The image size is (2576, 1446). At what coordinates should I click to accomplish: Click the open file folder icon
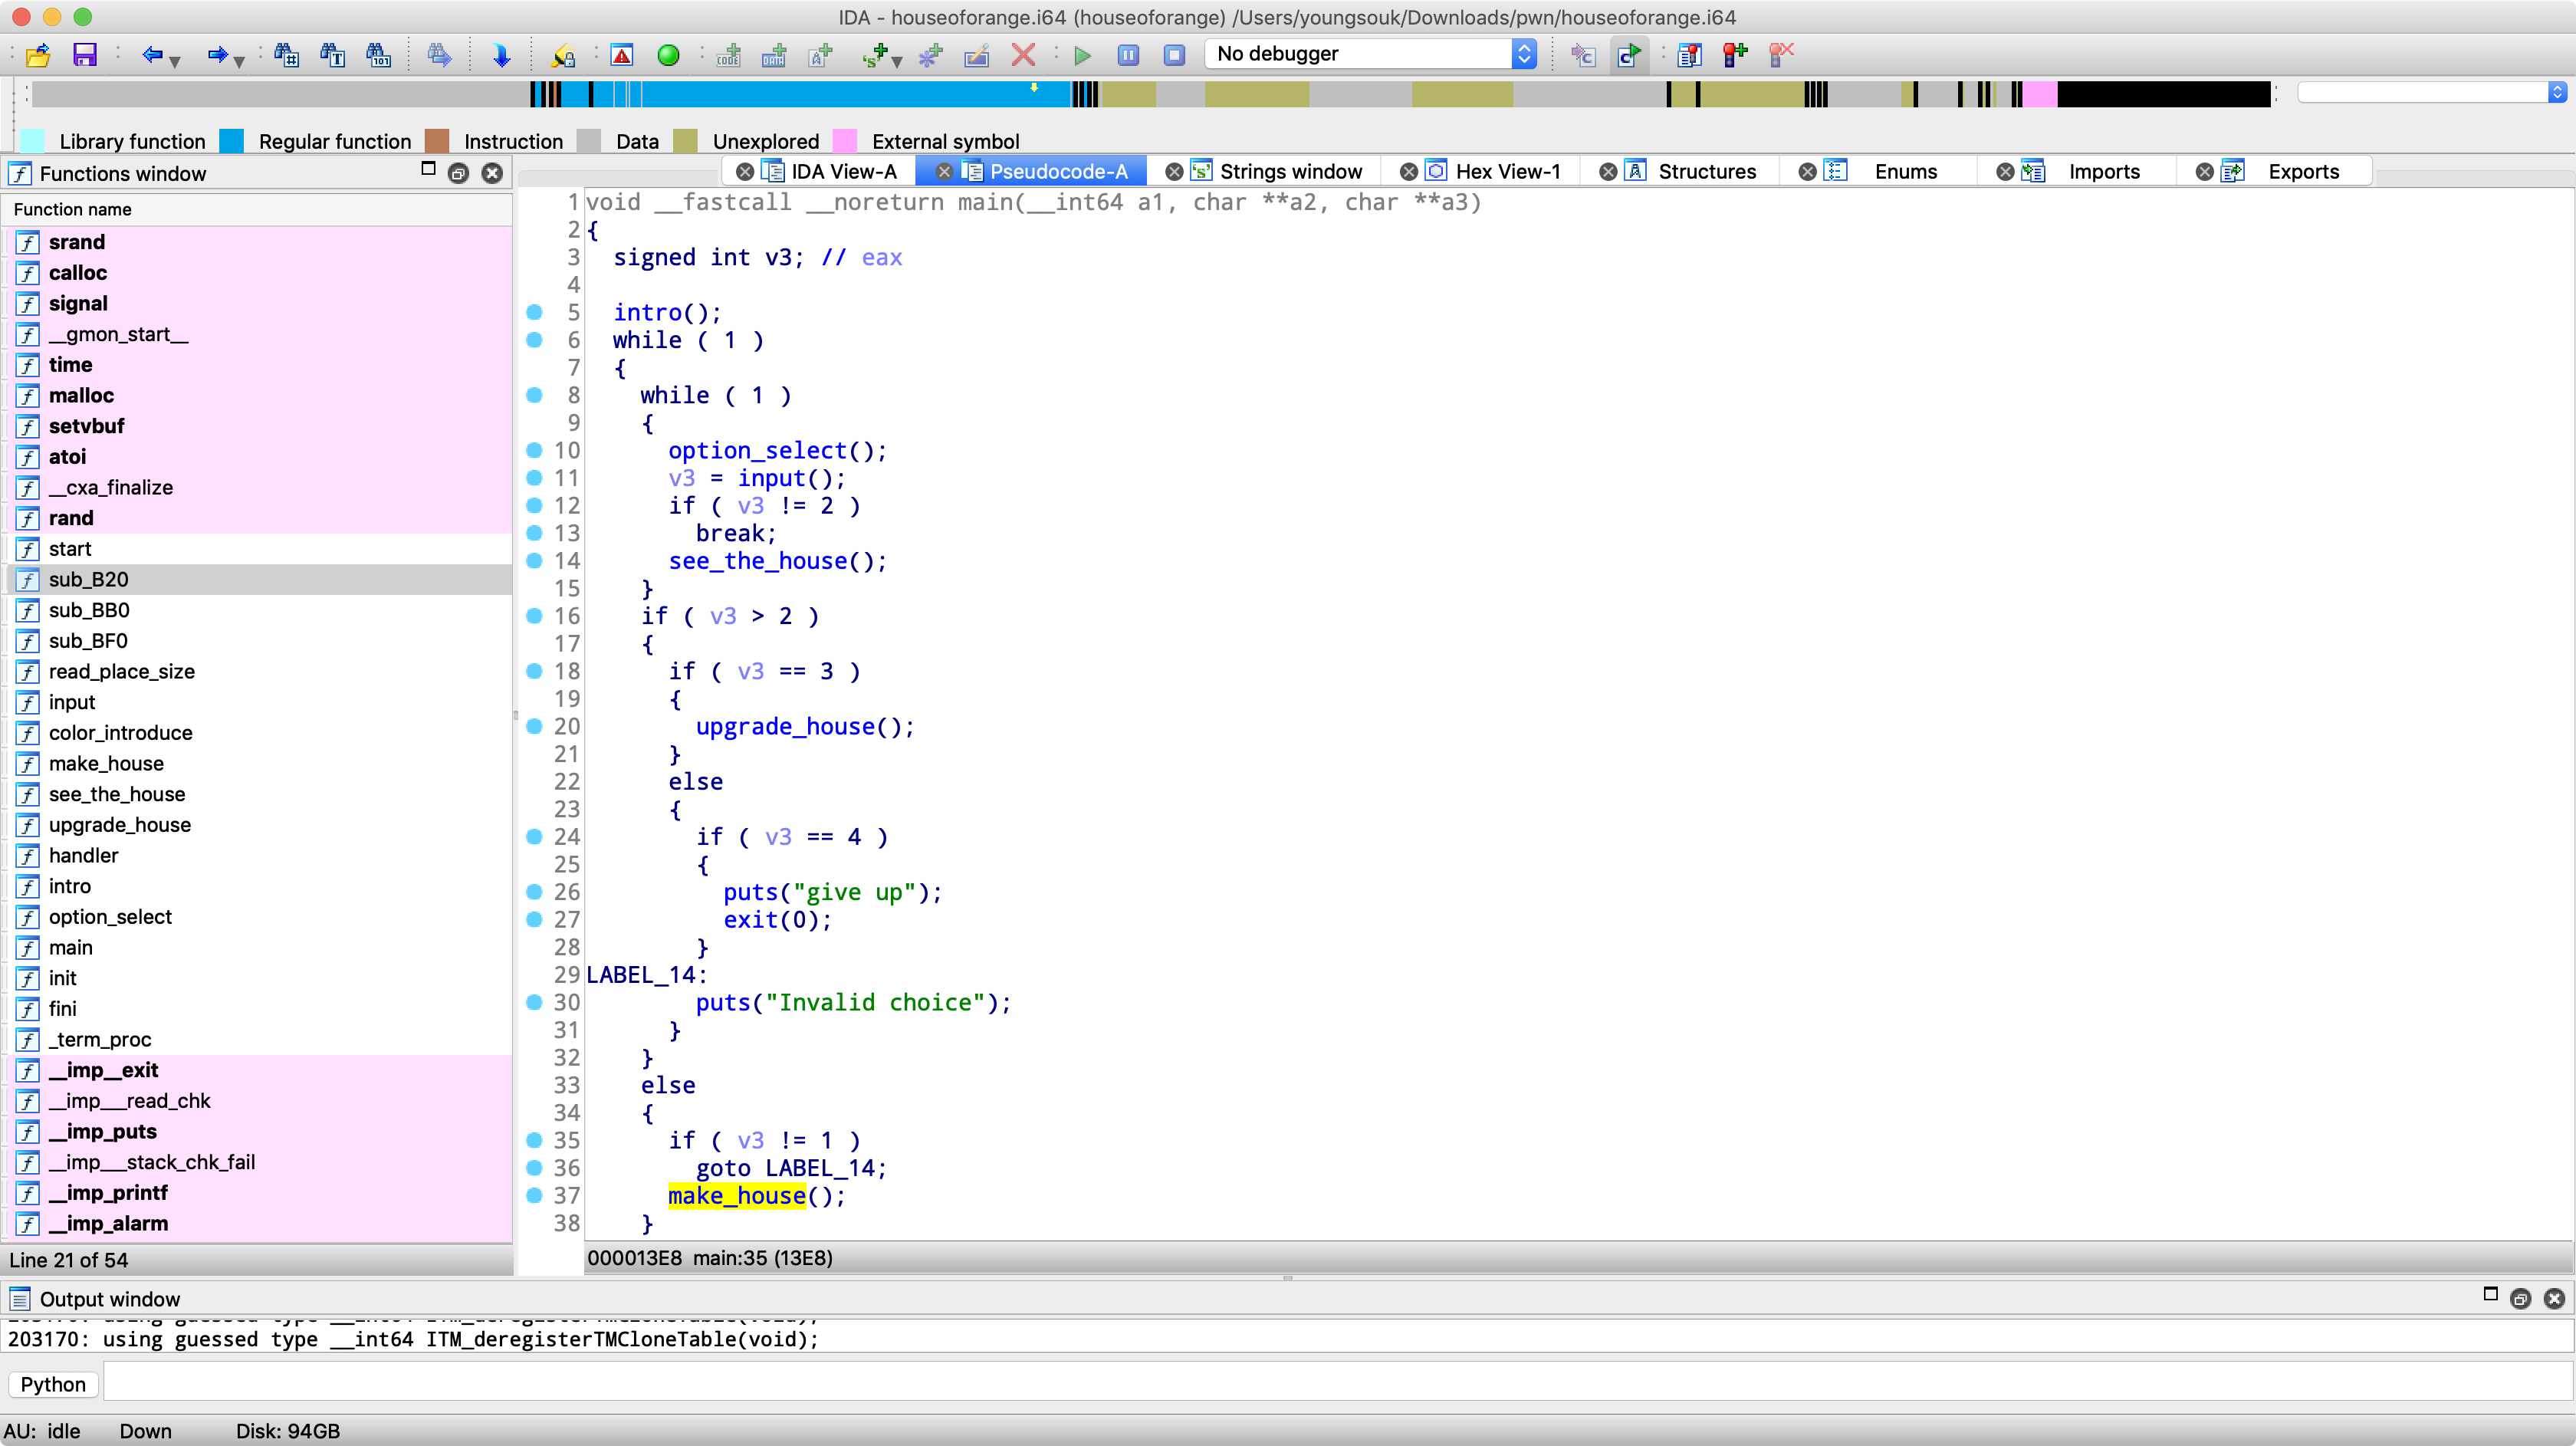38,55
